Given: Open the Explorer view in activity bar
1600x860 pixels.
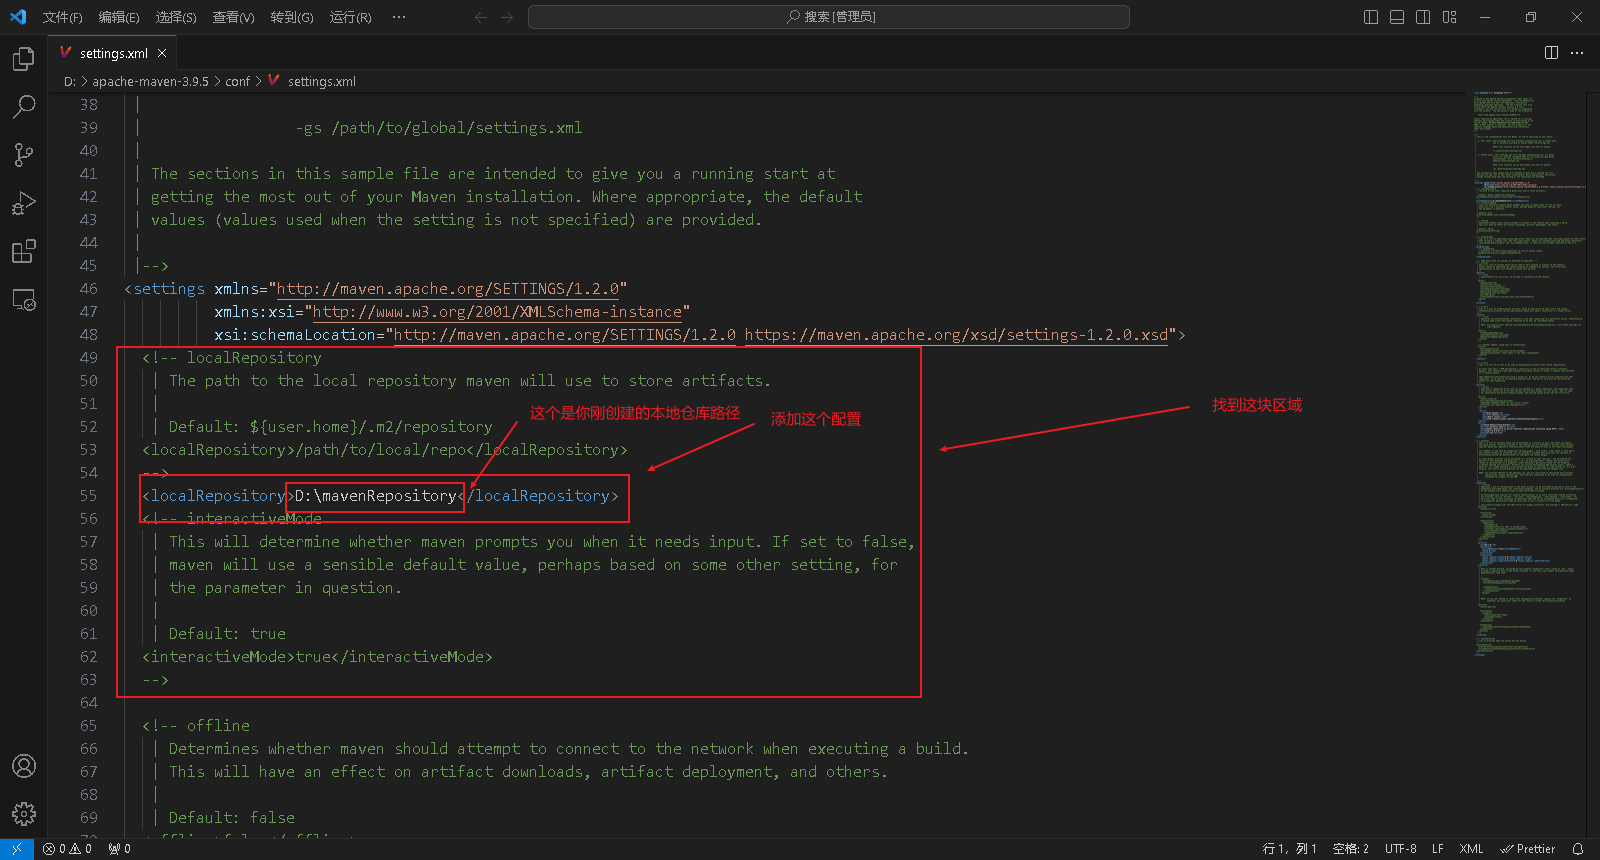Looking at the screenshot, I should point(24,60).
